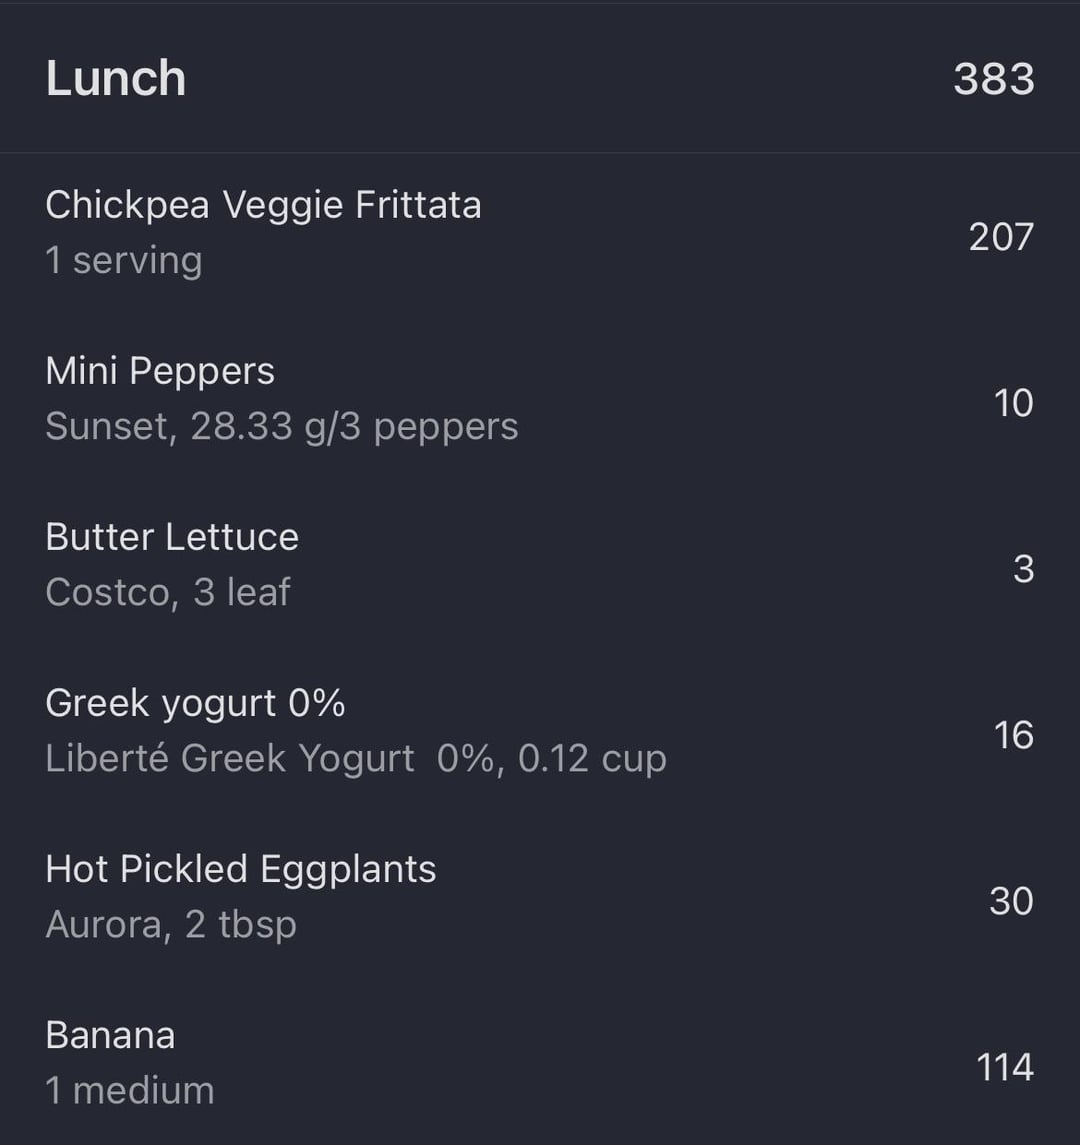Tap the 114 calories for Banana
The image size is (1080, 1145).
[1006, 1068]
